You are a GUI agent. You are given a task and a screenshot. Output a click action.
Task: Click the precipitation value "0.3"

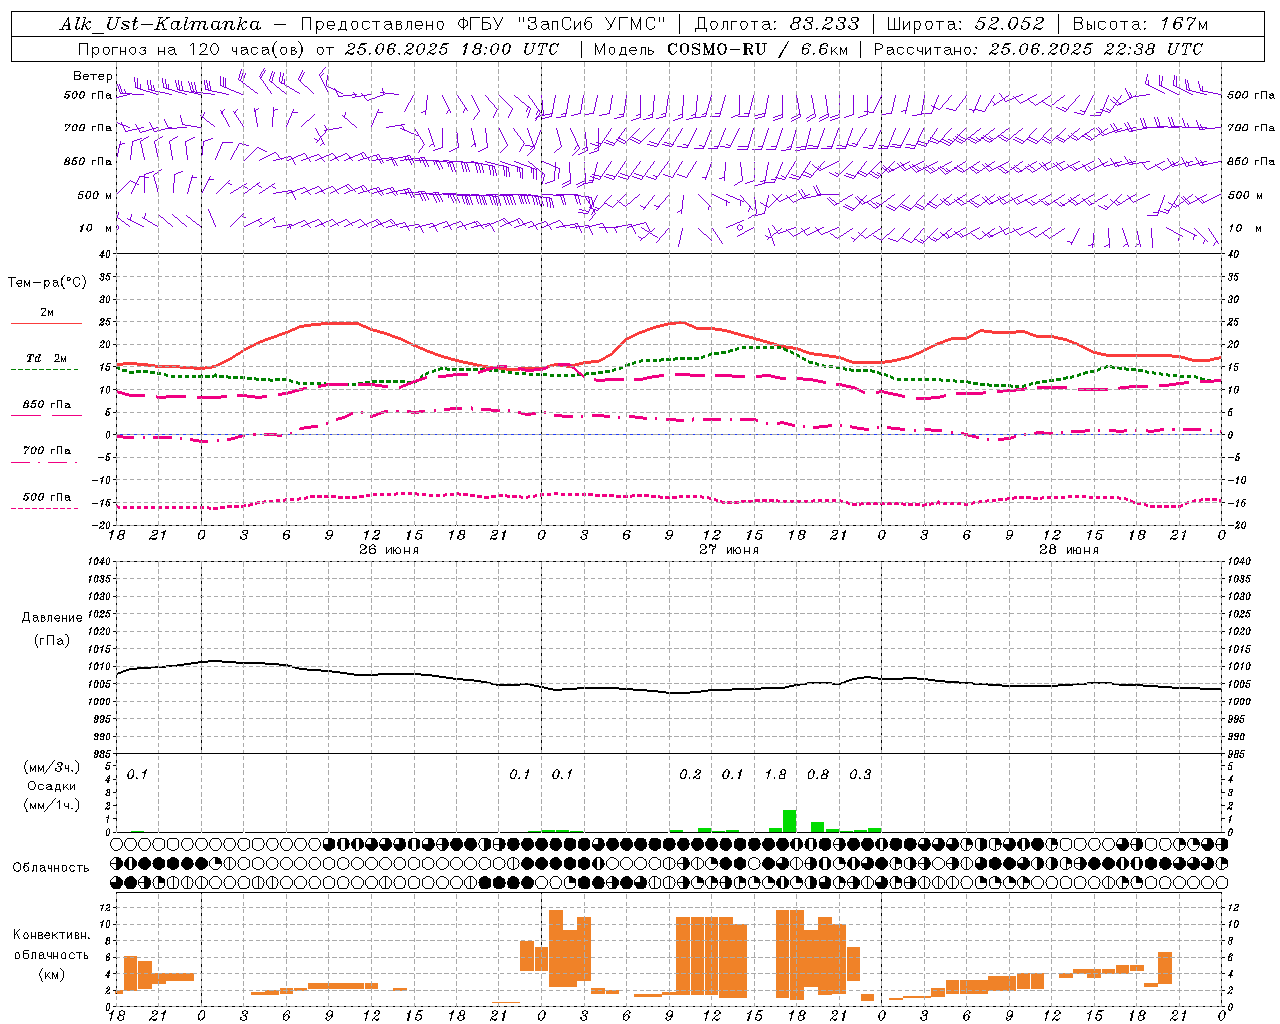coord(860,774)
